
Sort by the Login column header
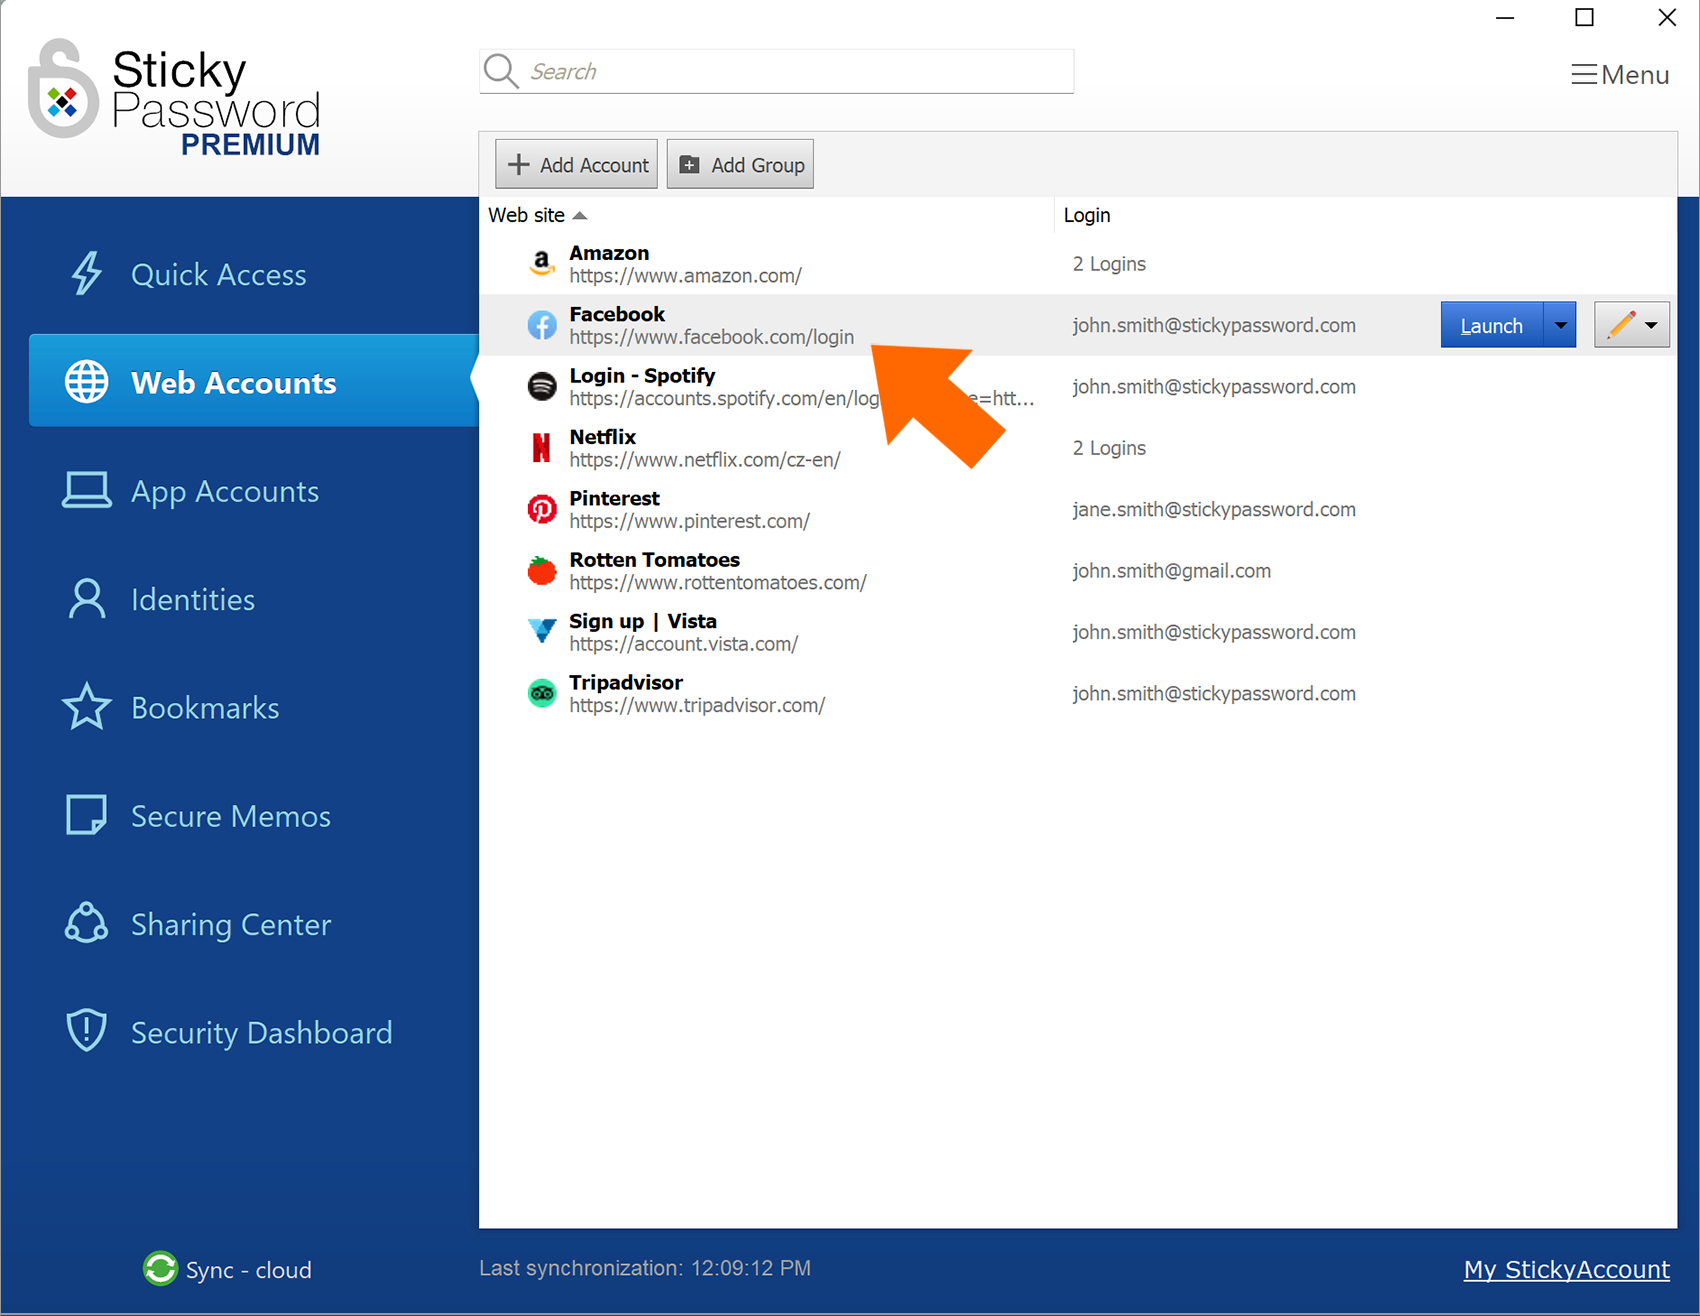[1087, 215]
